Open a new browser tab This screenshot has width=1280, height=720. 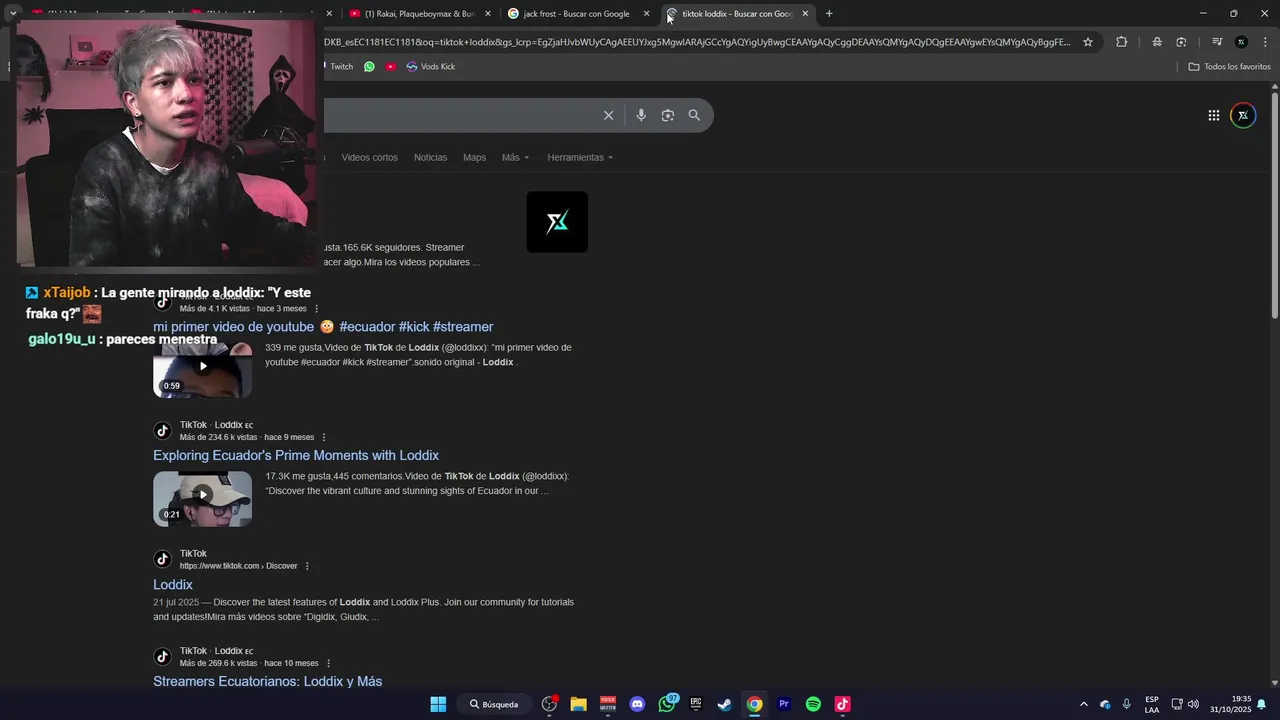tap(829, 14)
